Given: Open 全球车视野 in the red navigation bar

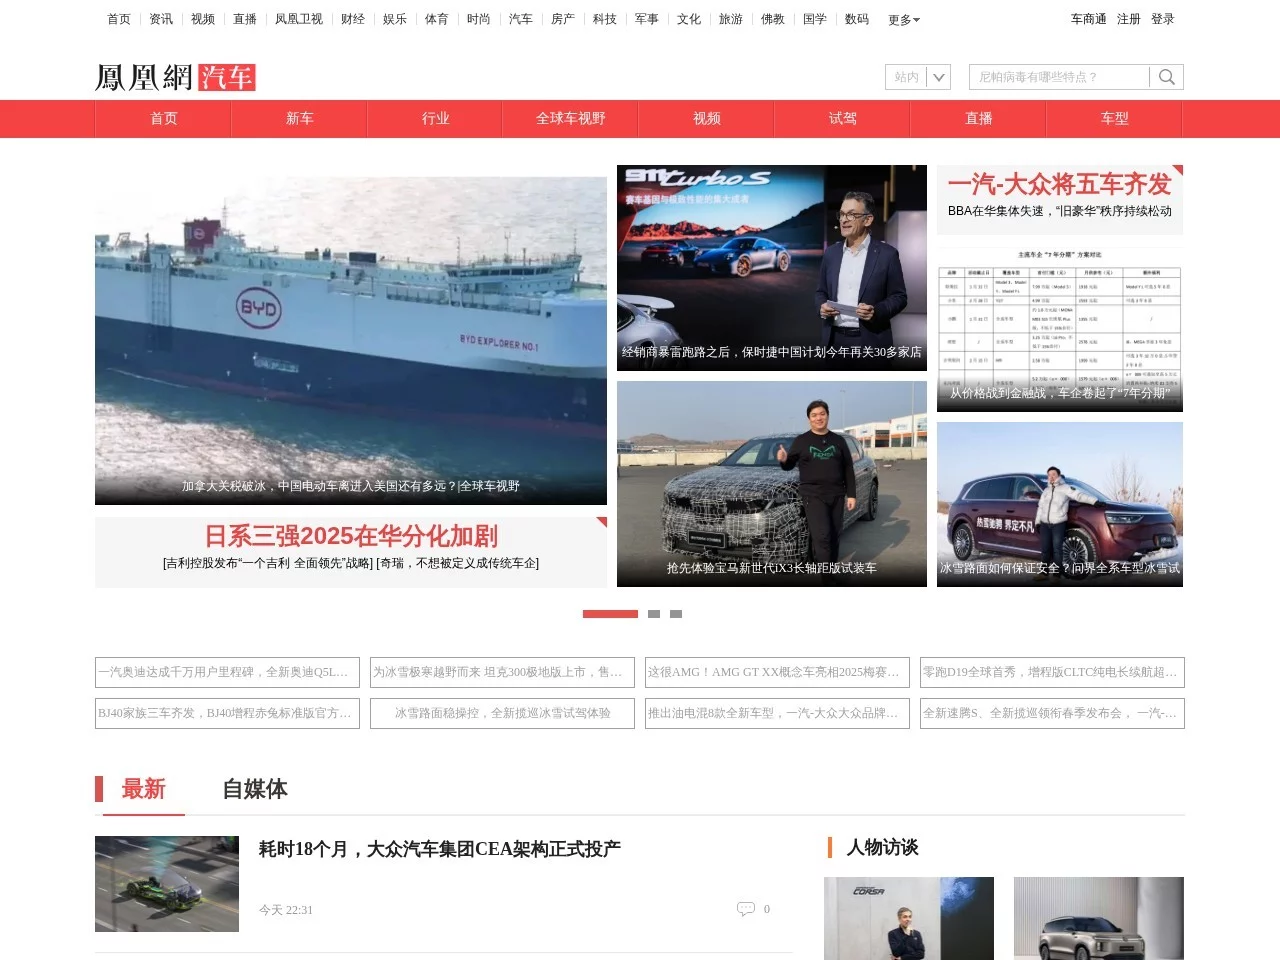Looking at the screenshot, I should (570, 118).
